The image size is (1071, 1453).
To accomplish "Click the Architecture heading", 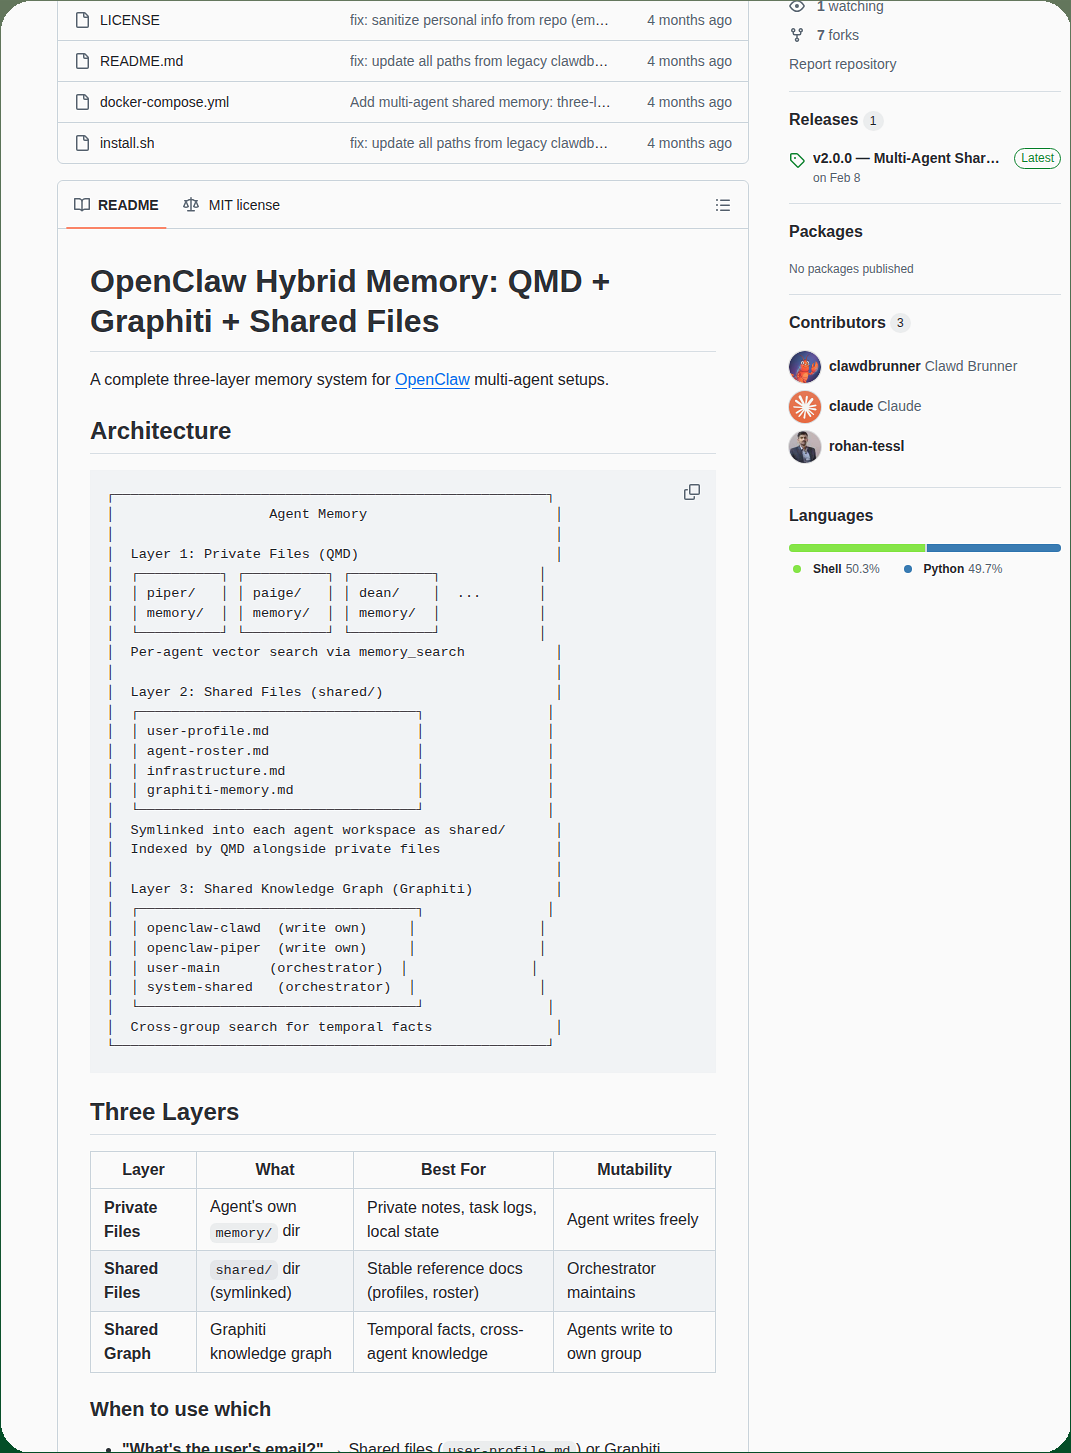I will (160, 431).
